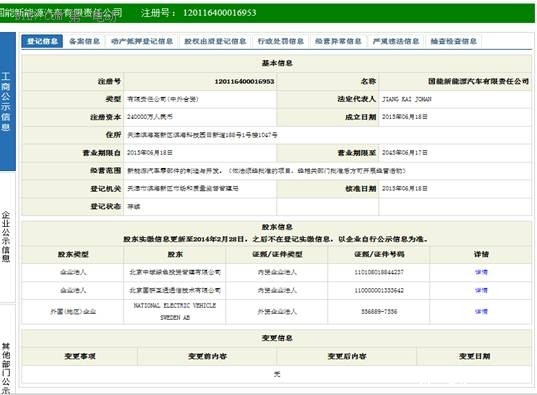Screen dimensions: 537x395
Task: Click shareholder name 北京中核 in the first row
Action: 175,272
